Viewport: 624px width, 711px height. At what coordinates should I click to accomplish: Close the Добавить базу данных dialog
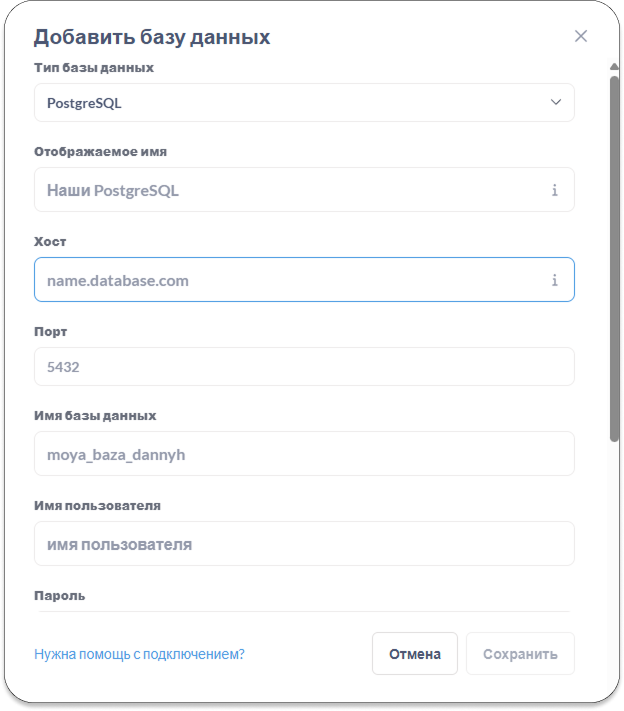point(581,36)
